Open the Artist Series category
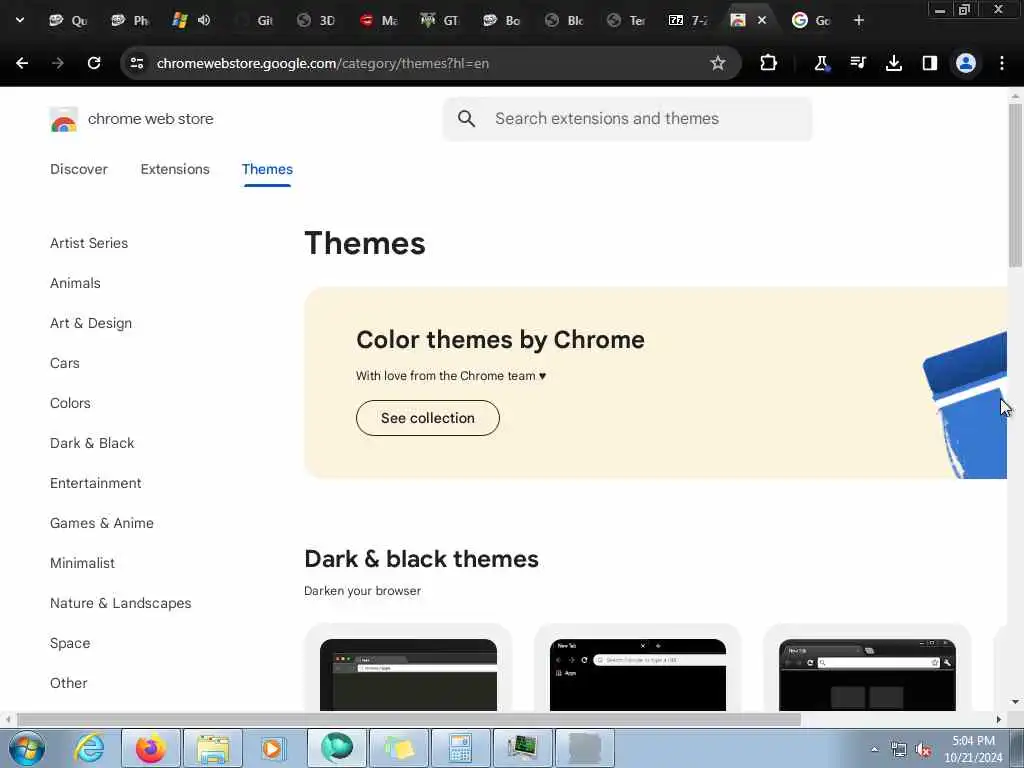The width and height of the screenshot is (1024, 768). (89, 243)
